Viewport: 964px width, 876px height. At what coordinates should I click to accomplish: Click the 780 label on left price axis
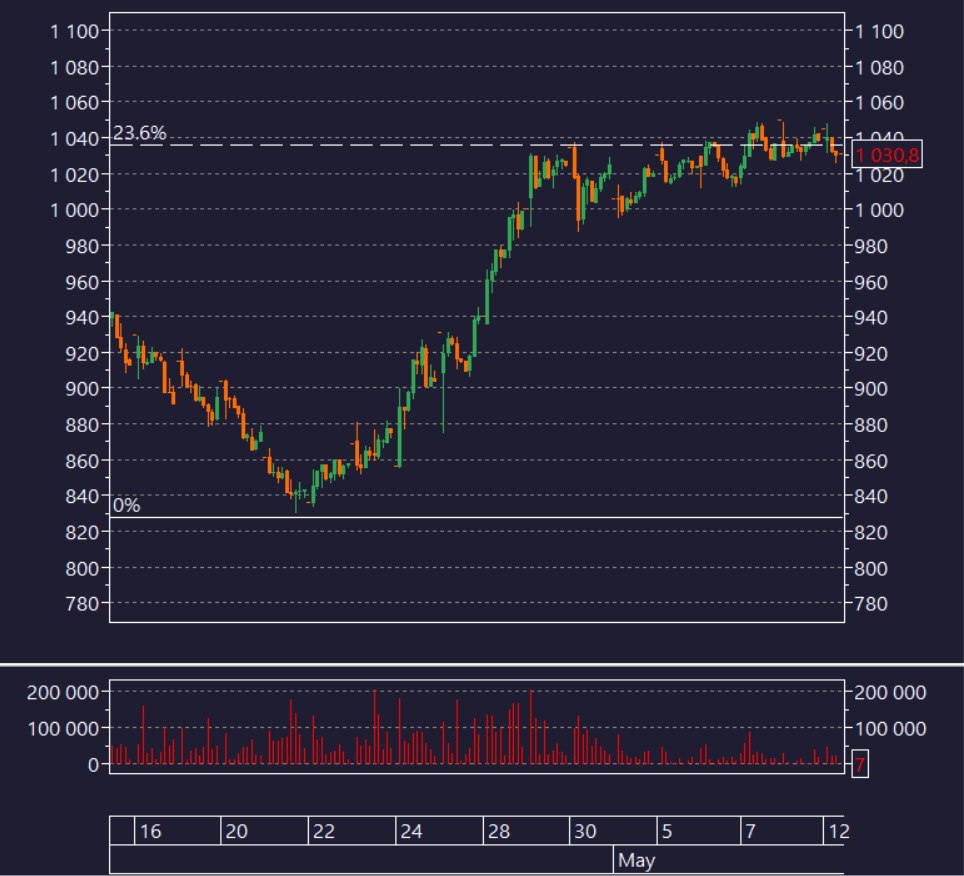click(82, 604)
